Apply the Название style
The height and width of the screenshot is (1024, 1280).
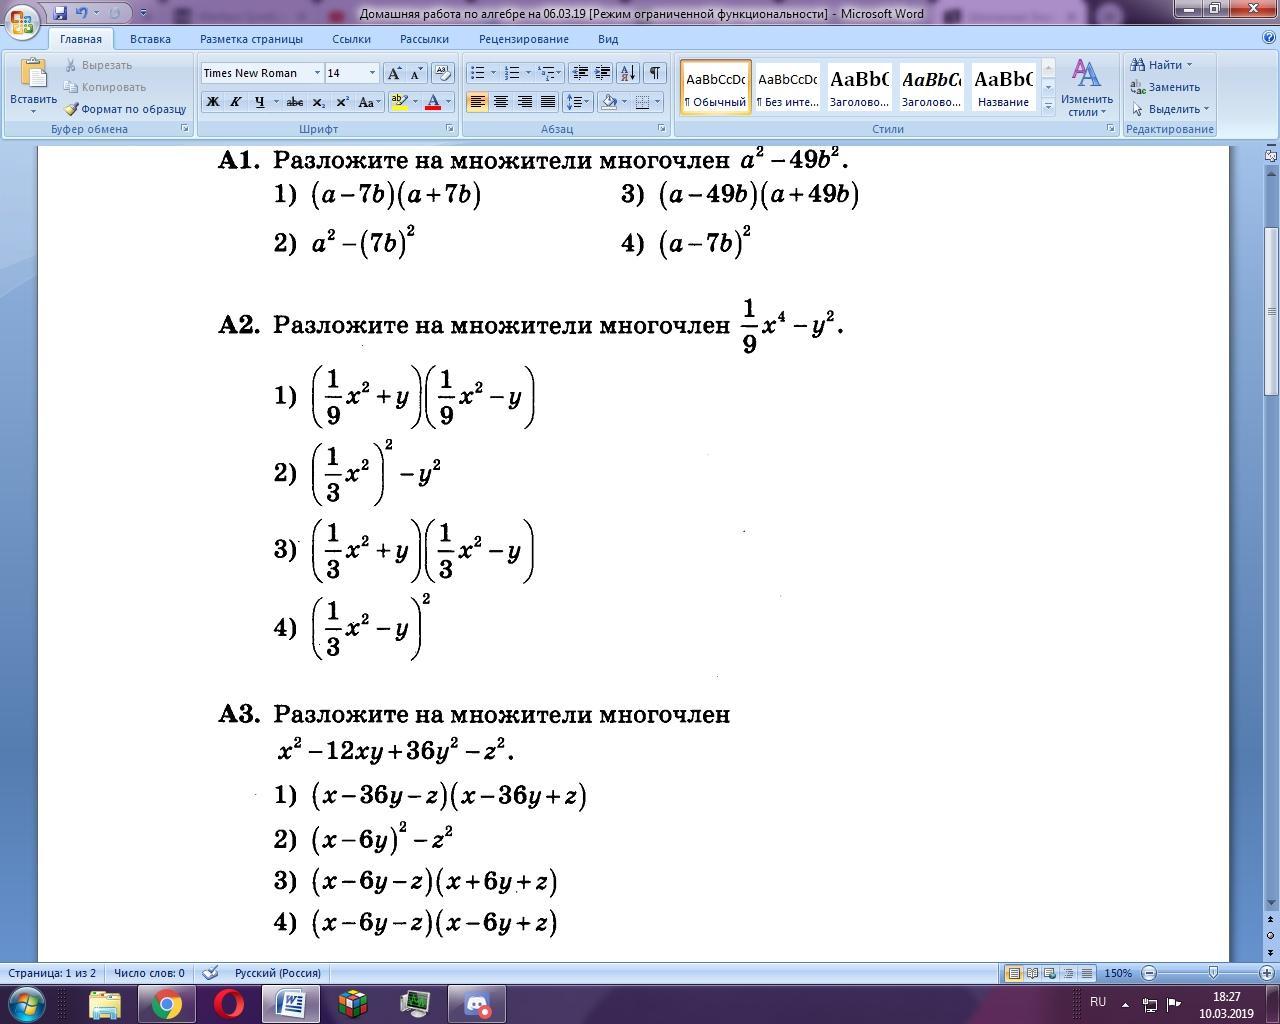[1003, 87]
